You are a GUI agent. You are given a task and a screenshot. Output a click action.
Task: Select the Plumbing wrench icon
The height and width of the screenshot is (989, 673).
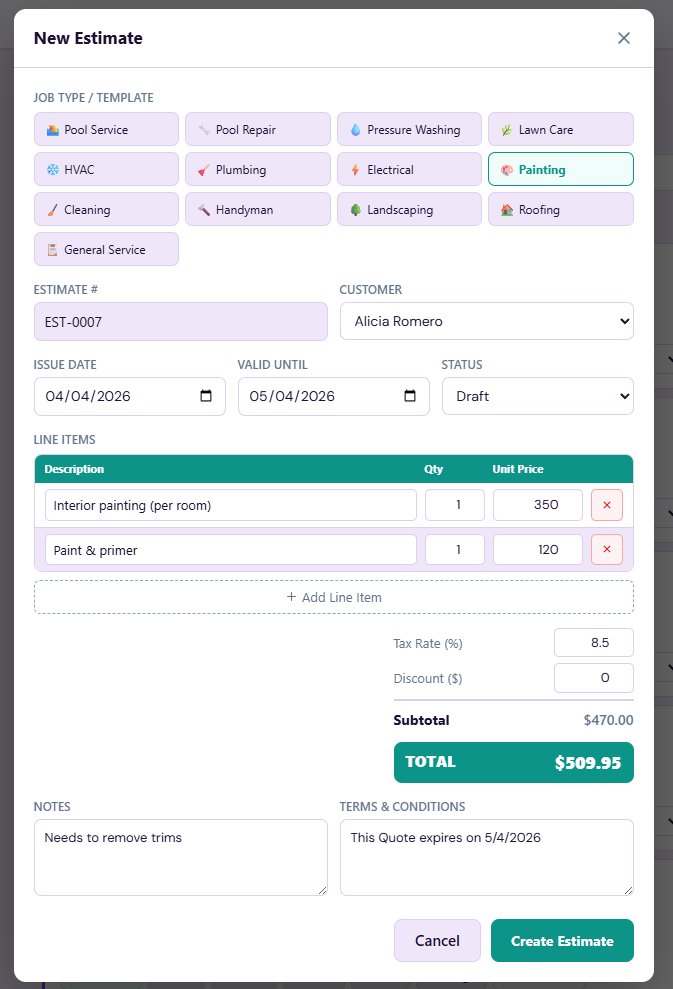pos(205,169)
